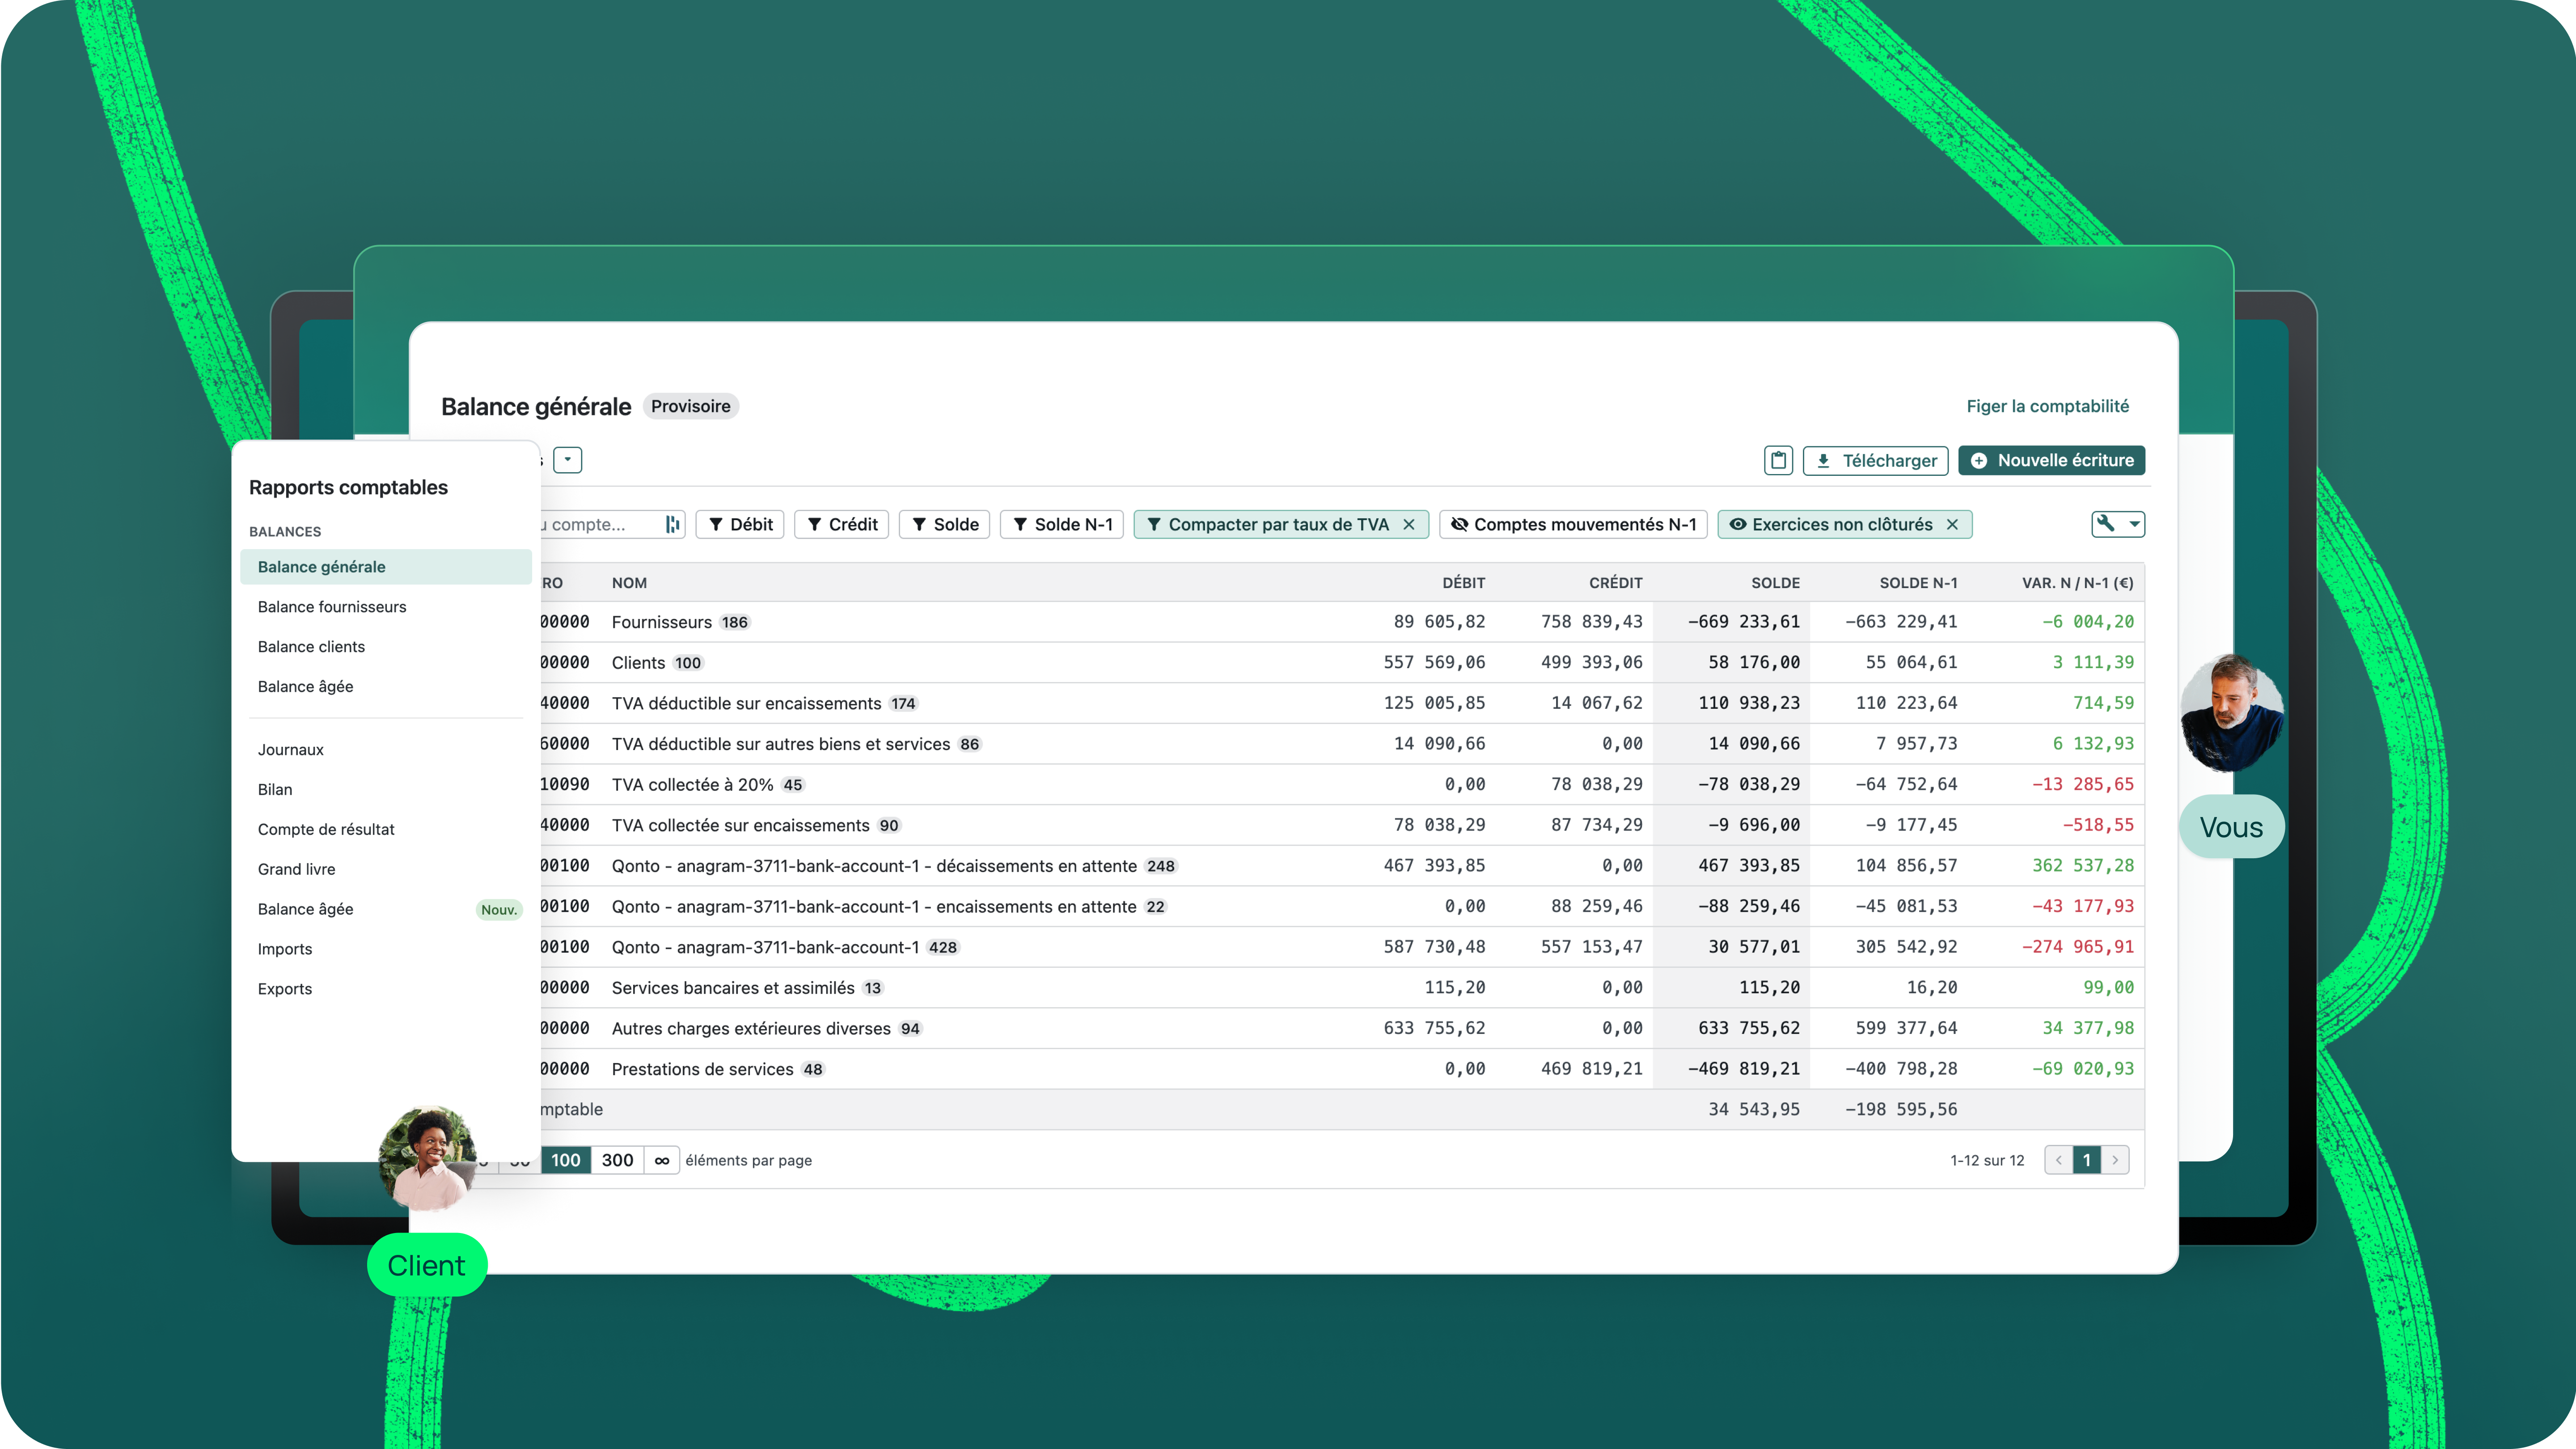Click the clipboard icon near Télécharger
The image size is (2576, 1449).
1778,460
